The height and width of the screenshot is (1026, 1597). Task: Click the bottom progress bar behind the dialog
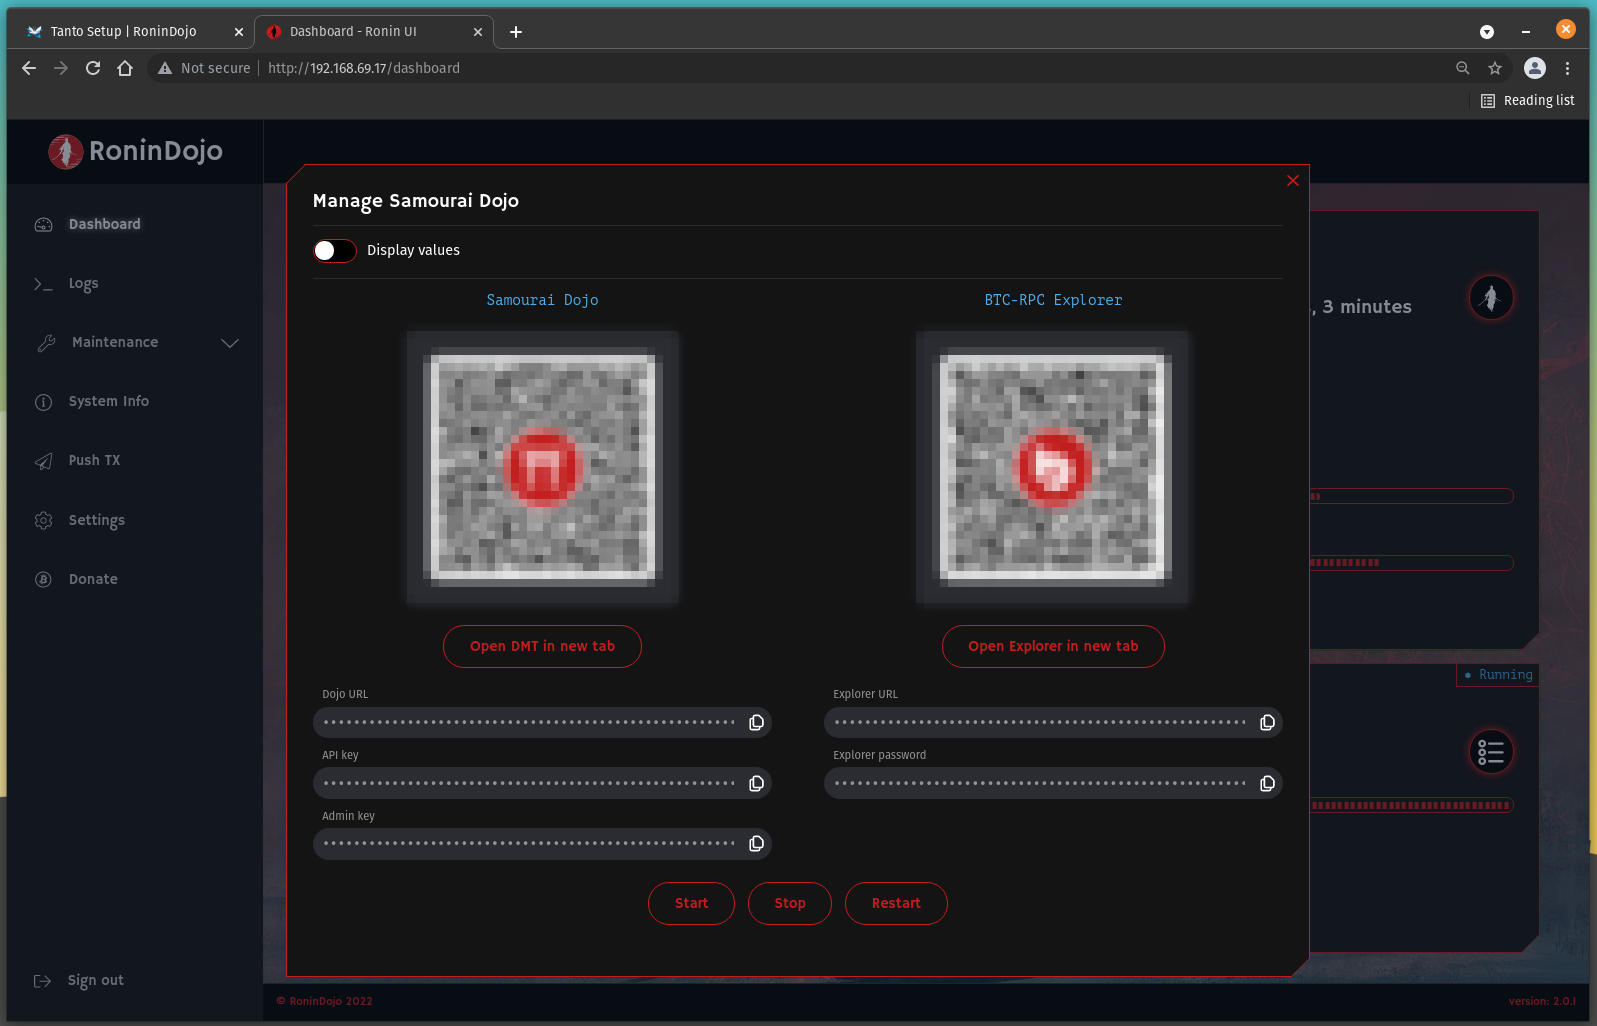(x=1411, y=805)
